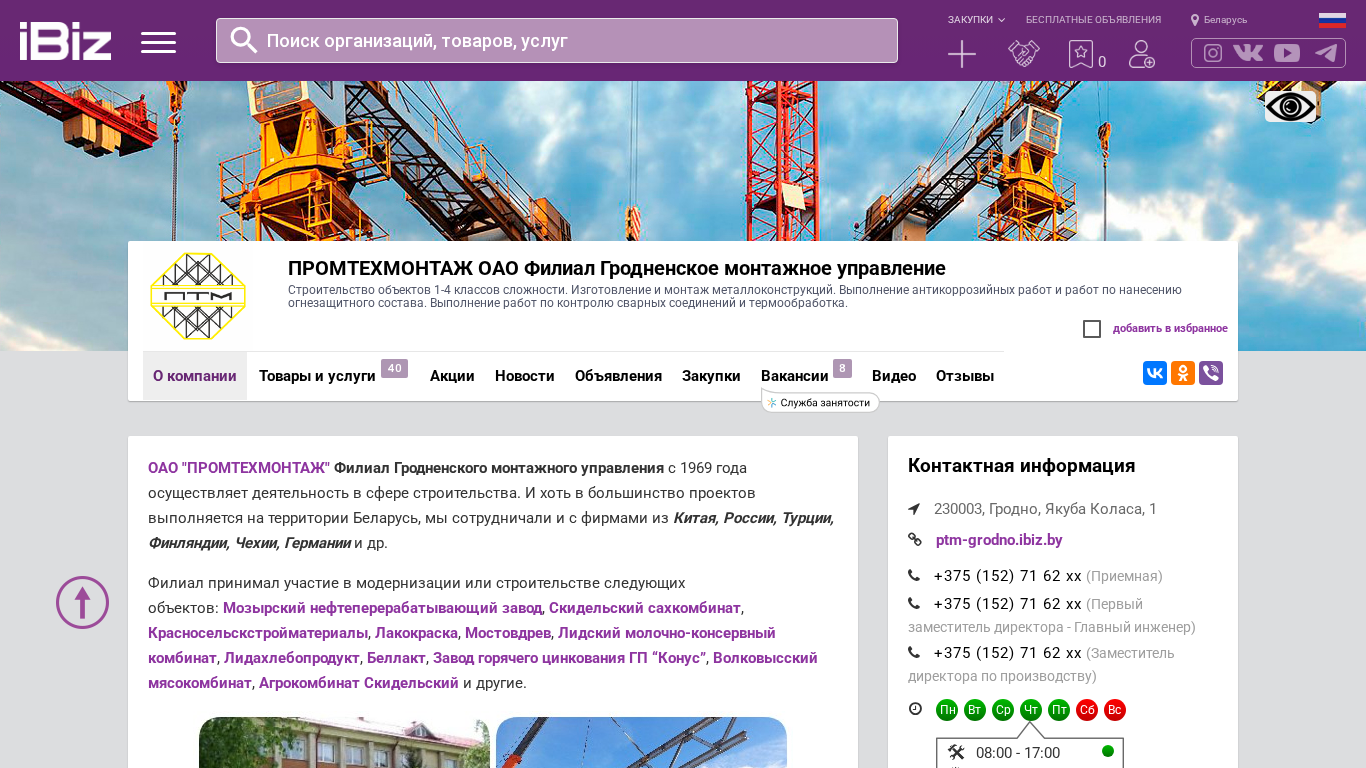1366x768 pixels.
Task: Click the address 230003, Гродно, Якуба Коласа, 1
Action: [1045, 509]
